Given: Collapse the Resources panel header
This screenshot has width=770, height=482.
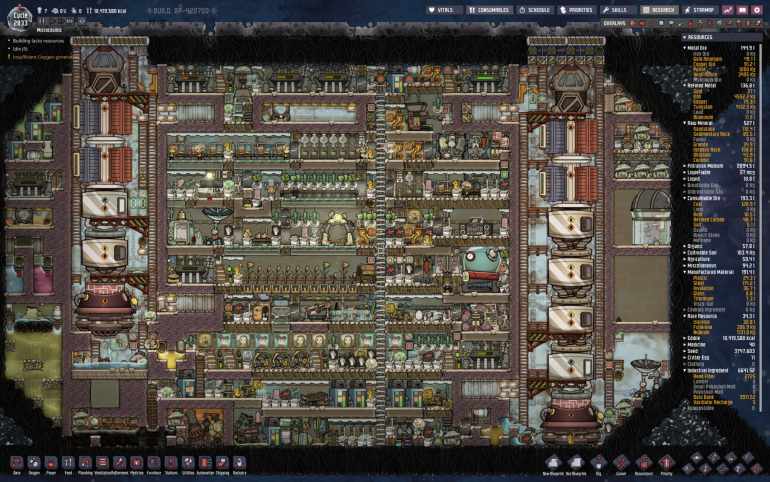Looking at the screenshot, I should [x=720, y=37].
